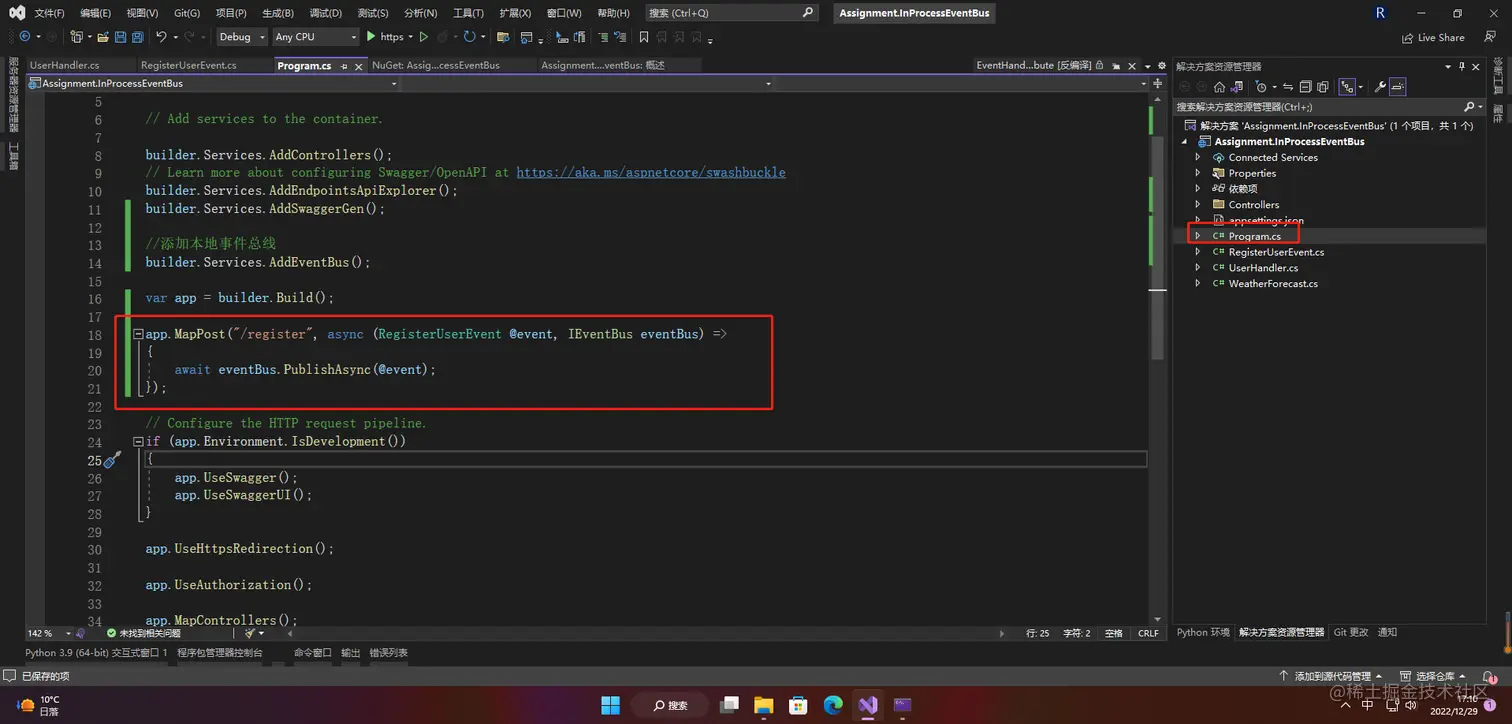Open Microsoft Store from the taskbar

click(x=798, y=705)
